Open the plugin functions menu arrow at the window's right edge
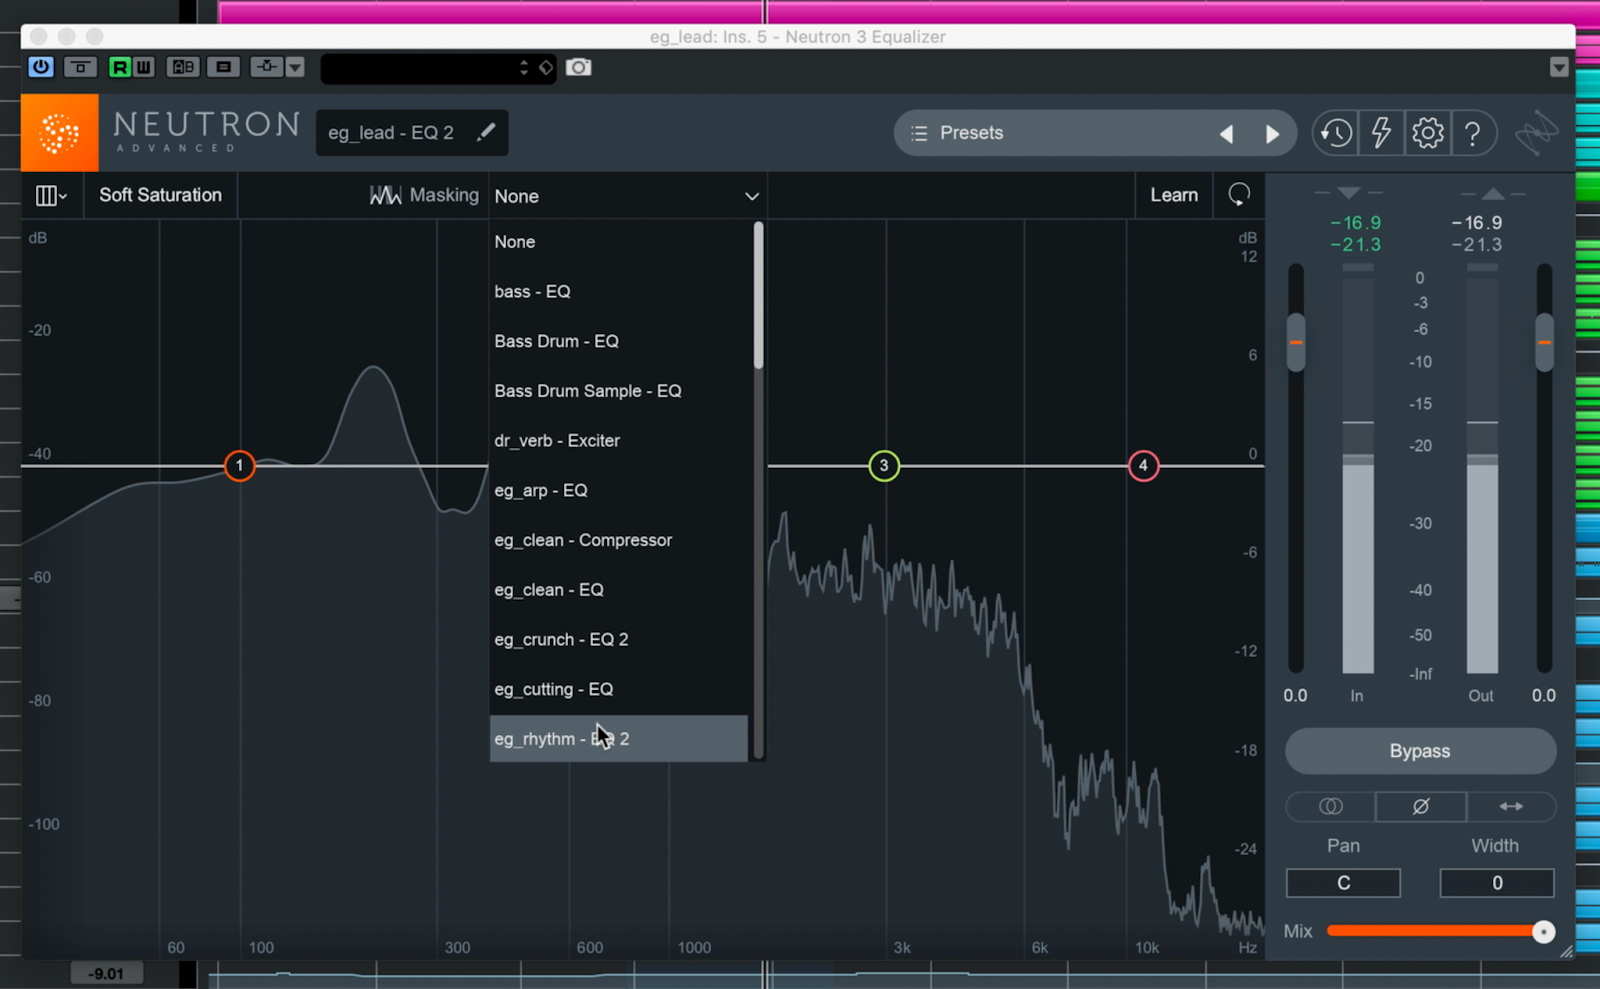Viewport: 1600px width, 989px height. tap(1559, 67)
